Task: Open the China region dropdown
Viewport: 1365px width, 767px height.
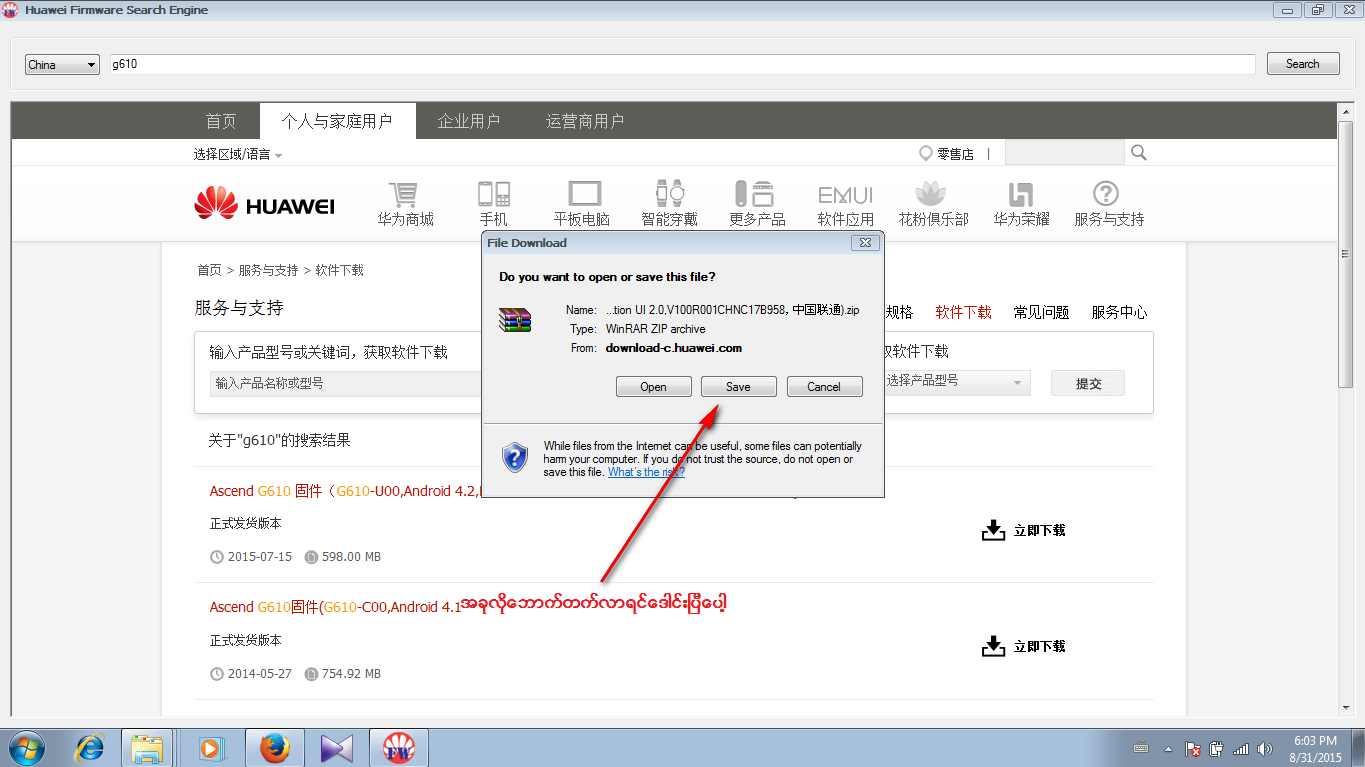Action: pyautogui.click(x=62, y=65)
